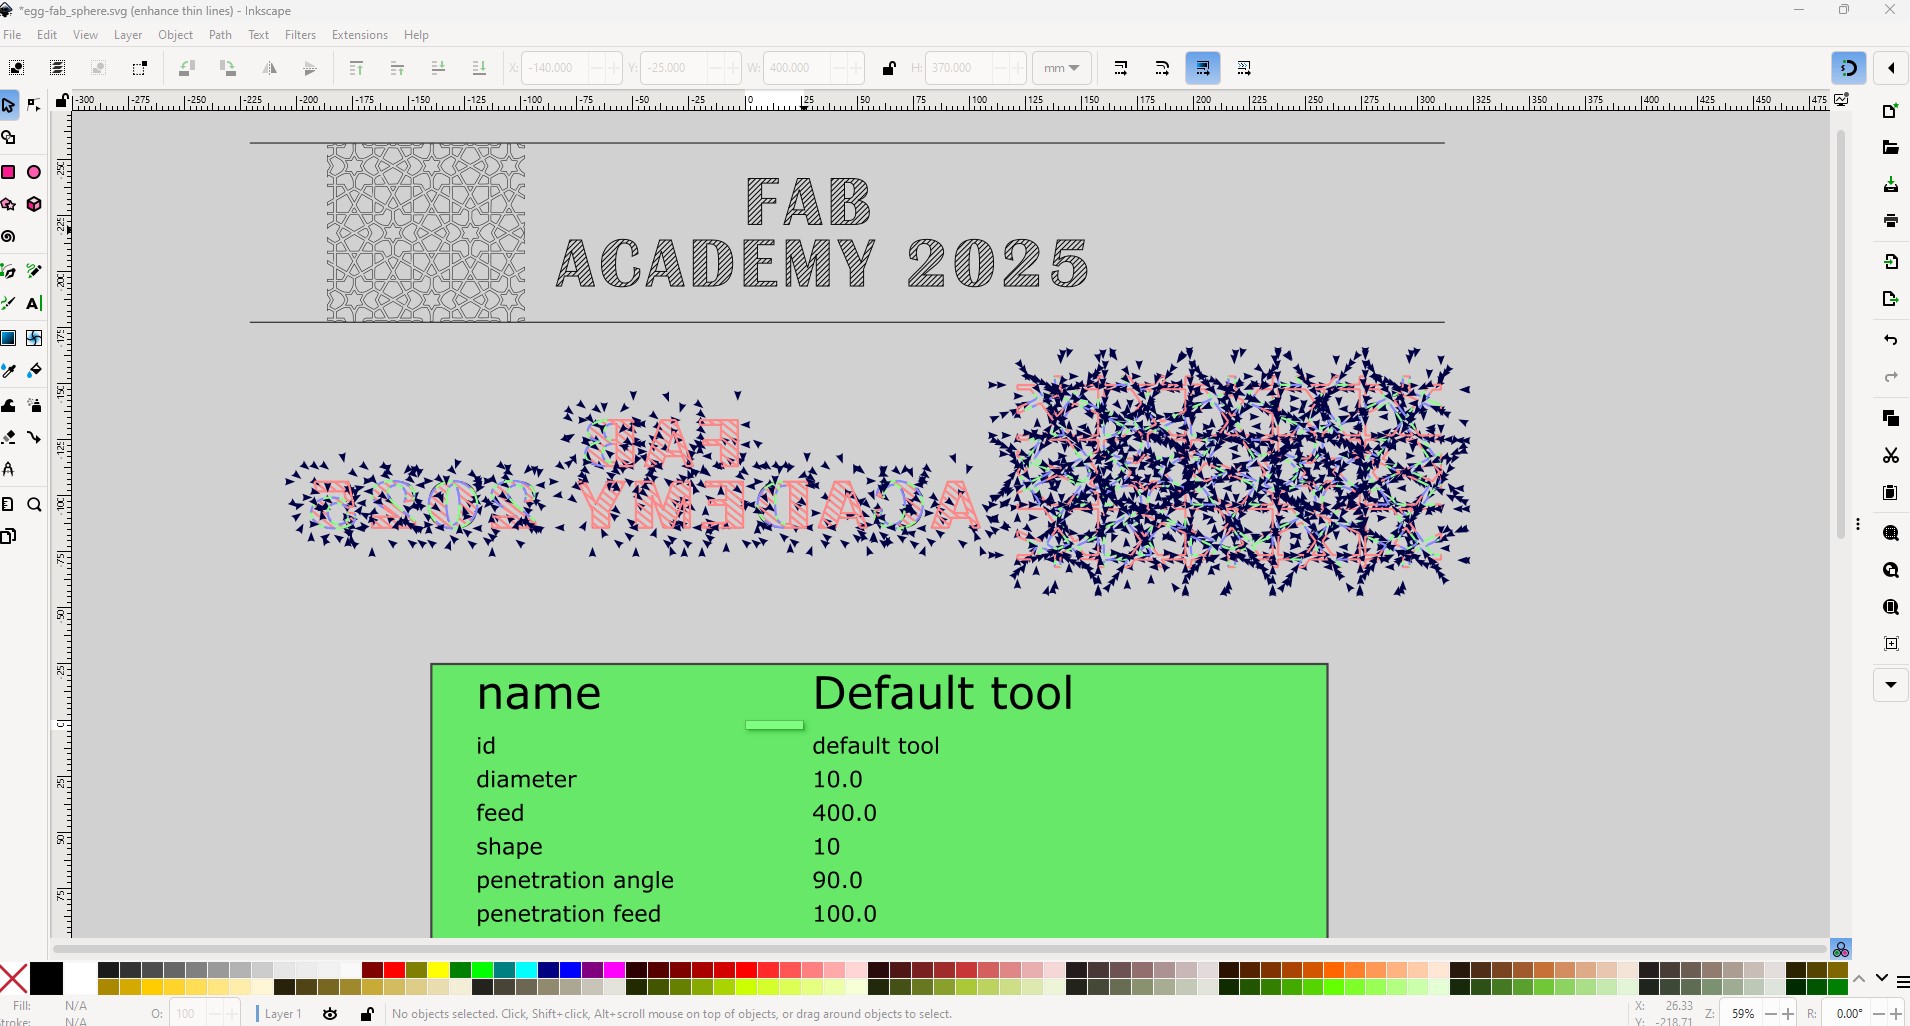This screenshot has height=1026, width=1910.
Task: Select the Text tool
Action: click(x=34, y=303)
